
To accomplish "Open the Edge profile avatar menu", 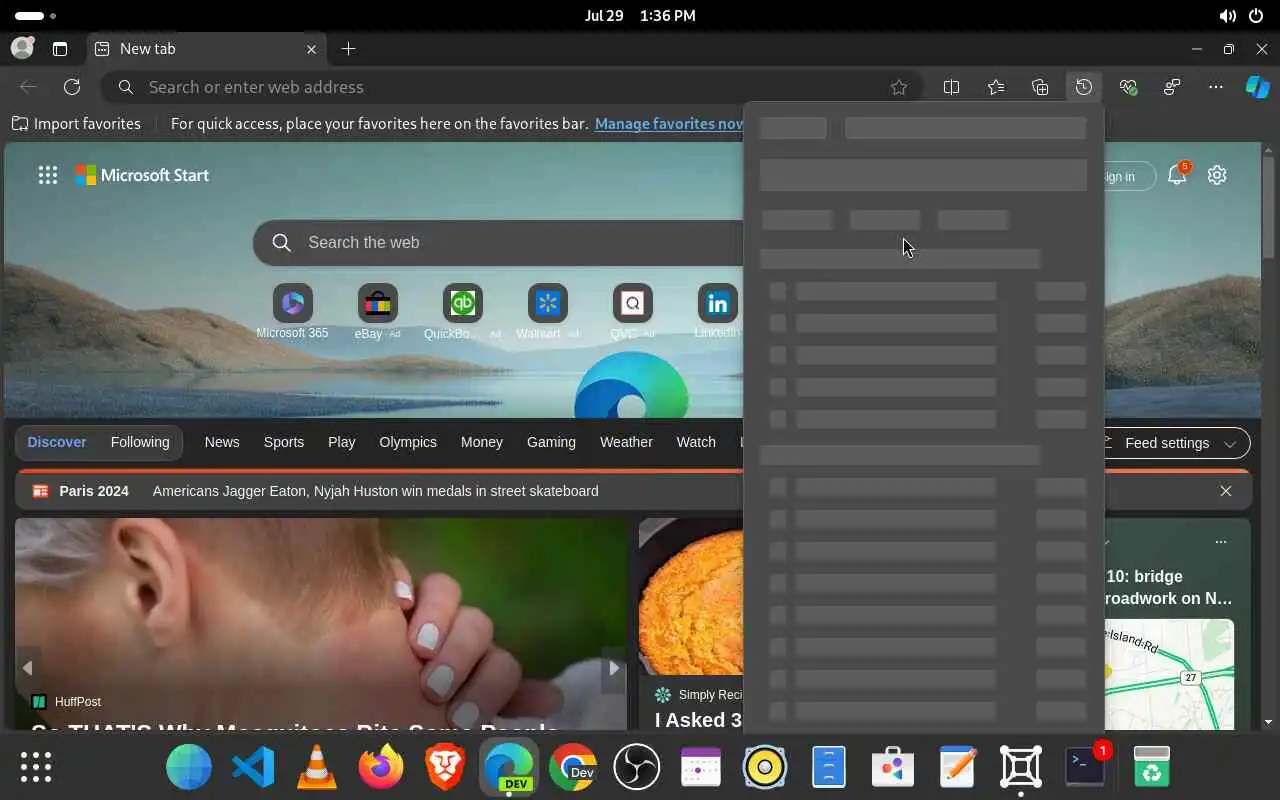I will (x=22, y=48).
